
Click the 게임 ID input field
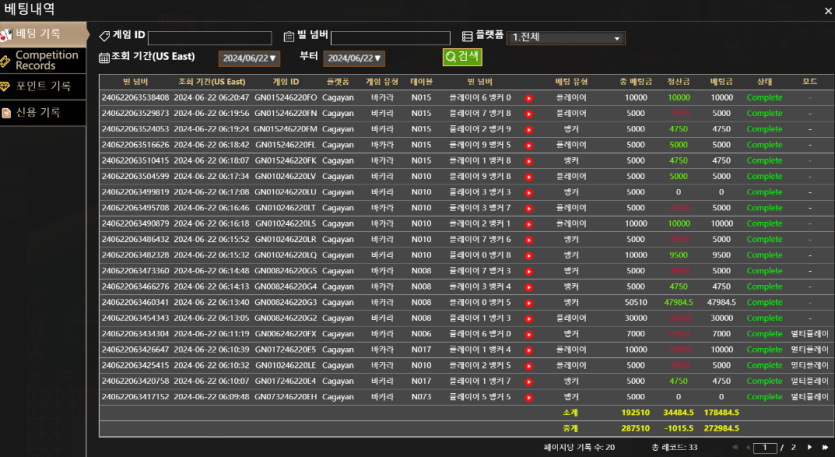(x=210, y=38)
